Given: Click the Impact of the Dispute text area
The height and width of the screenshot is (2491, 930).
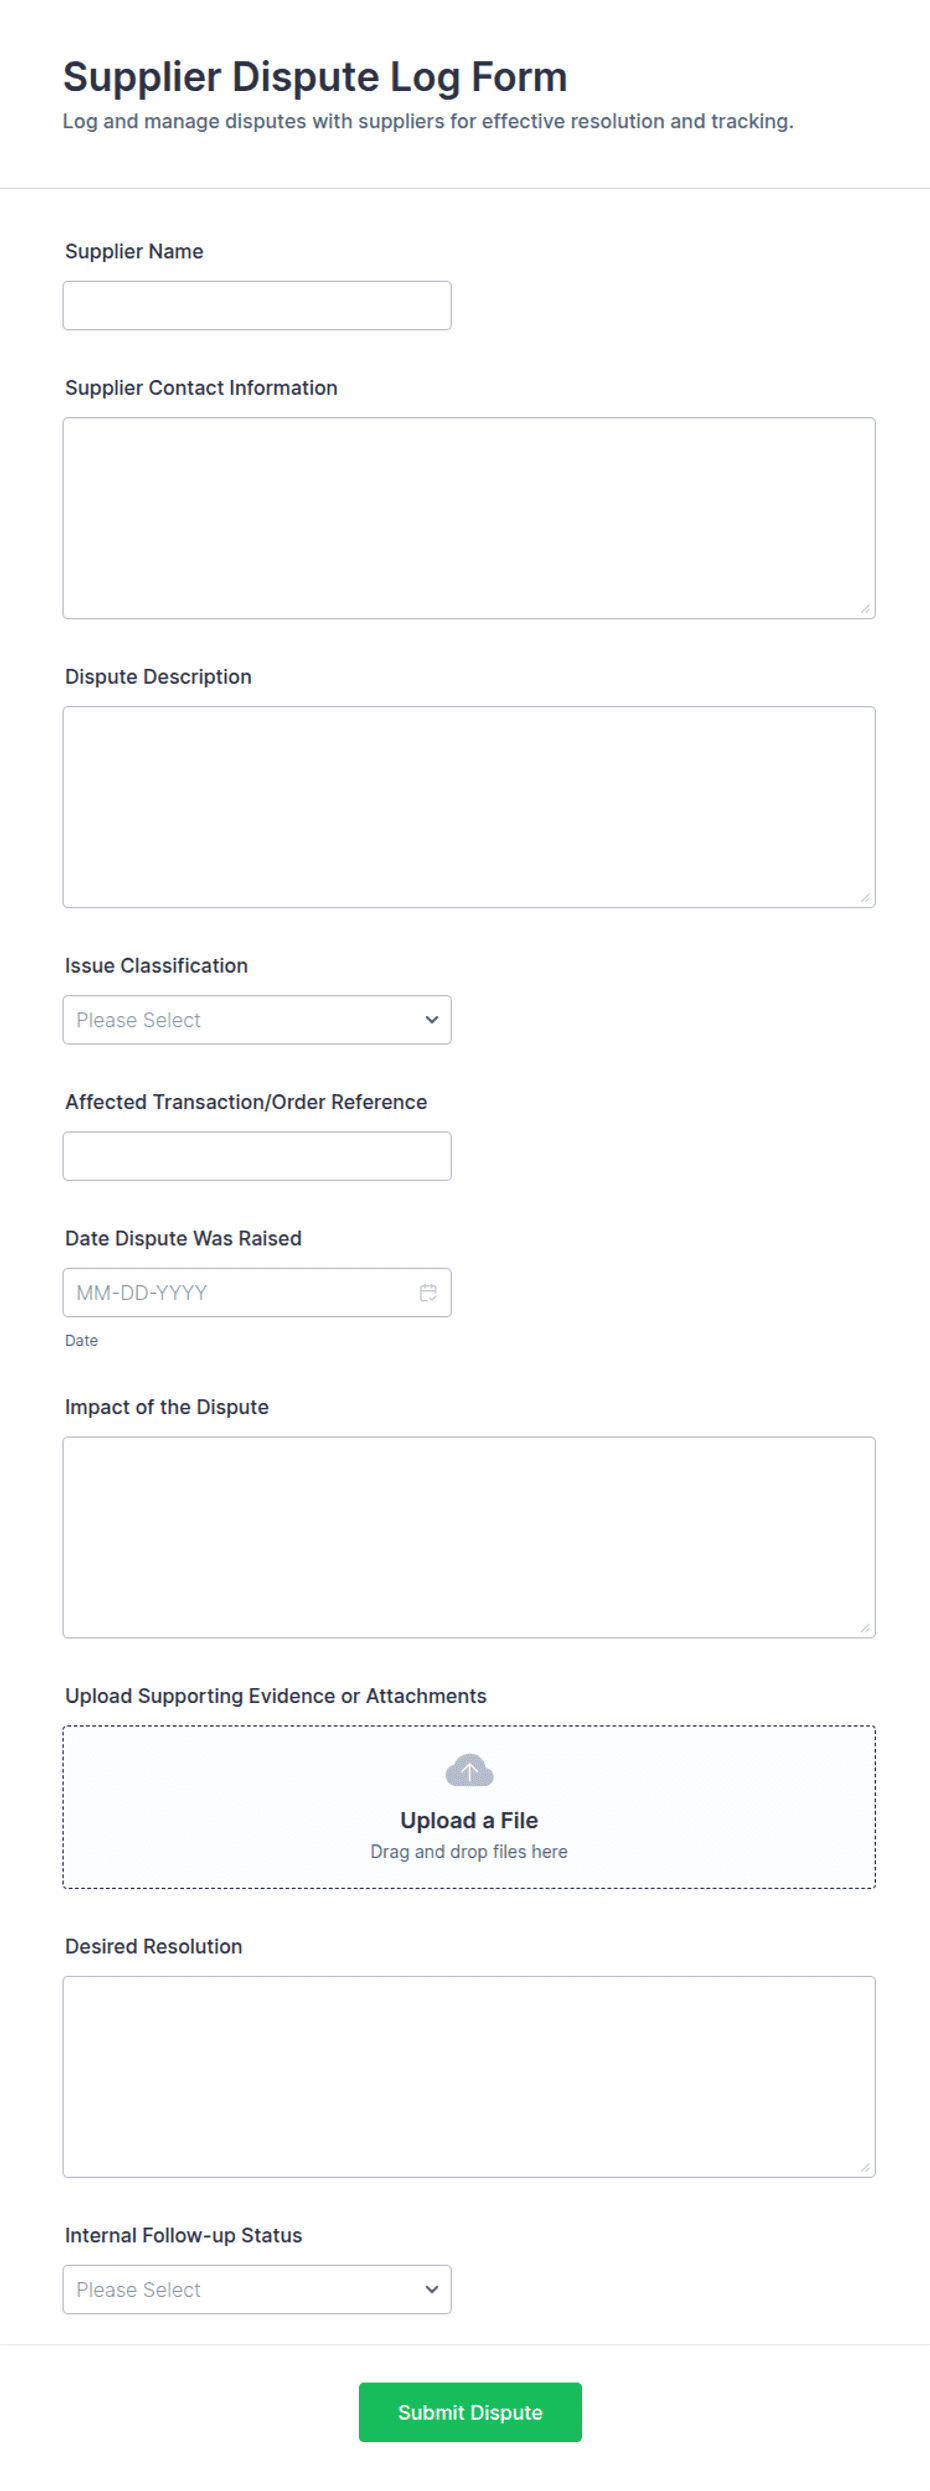Looking at the screenshot, I should pos(468,1535).
